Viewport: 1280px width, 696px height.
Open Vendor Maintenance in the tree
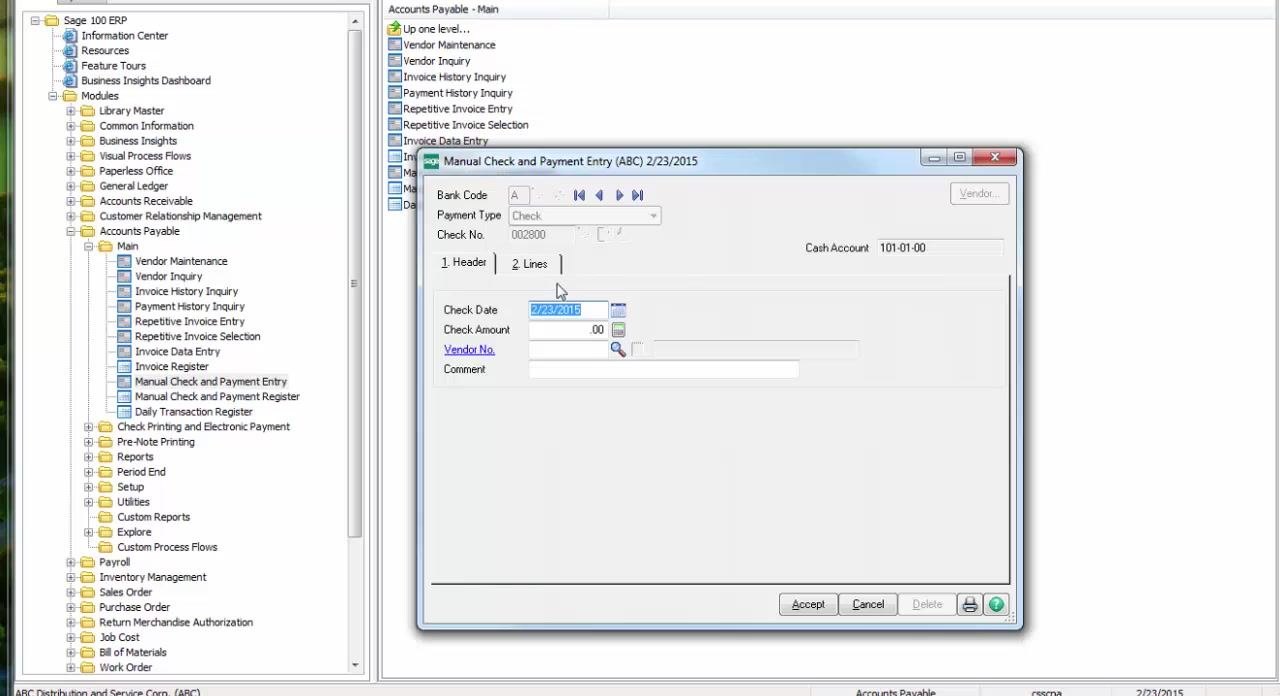(x=181, y=261)
